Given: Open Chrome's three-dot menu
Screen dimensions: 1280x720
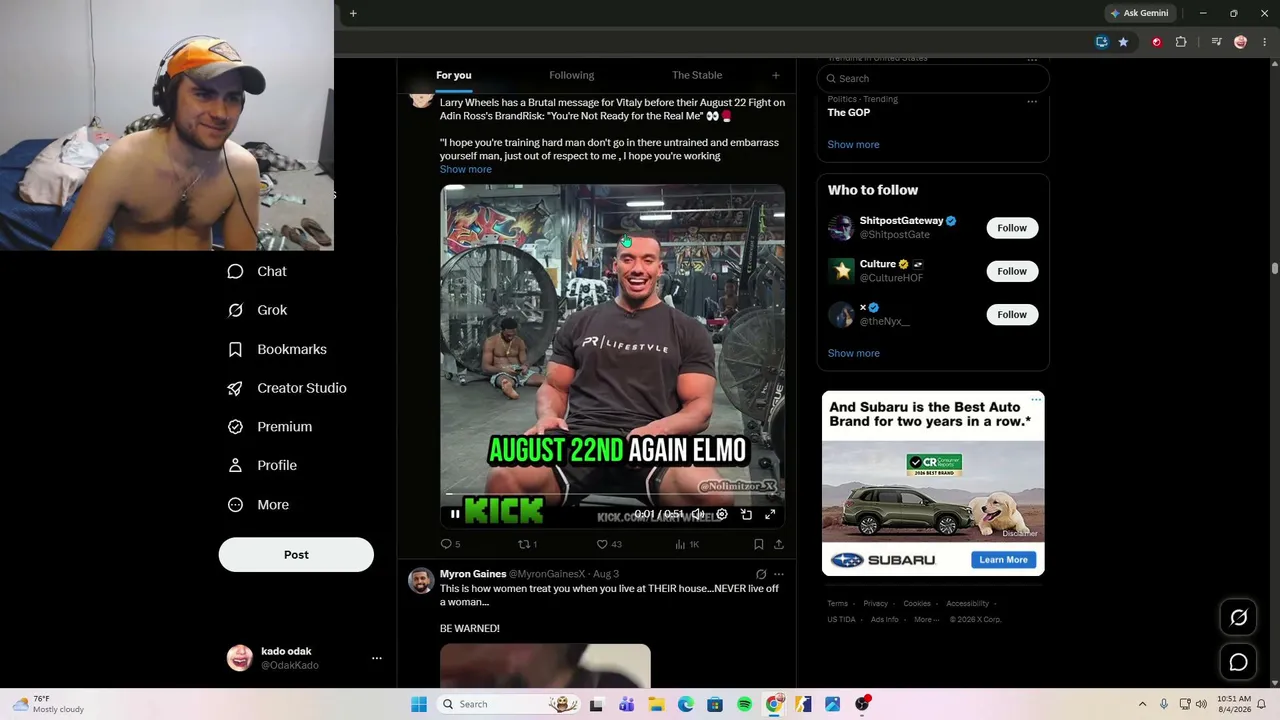Looking at the screenshot, I should pyautogui.click(x=1265, y=42).
